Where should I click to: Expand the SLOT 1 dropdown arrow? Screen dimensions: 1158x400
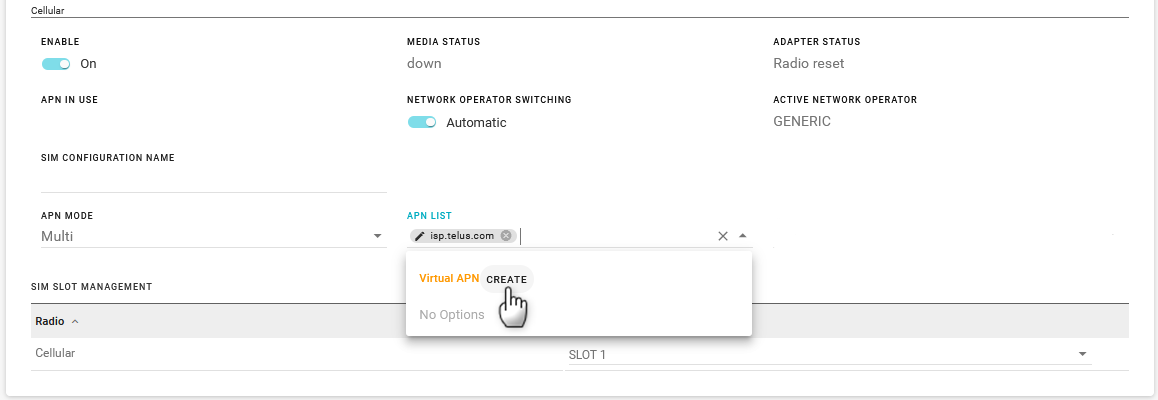(1083, 354)
